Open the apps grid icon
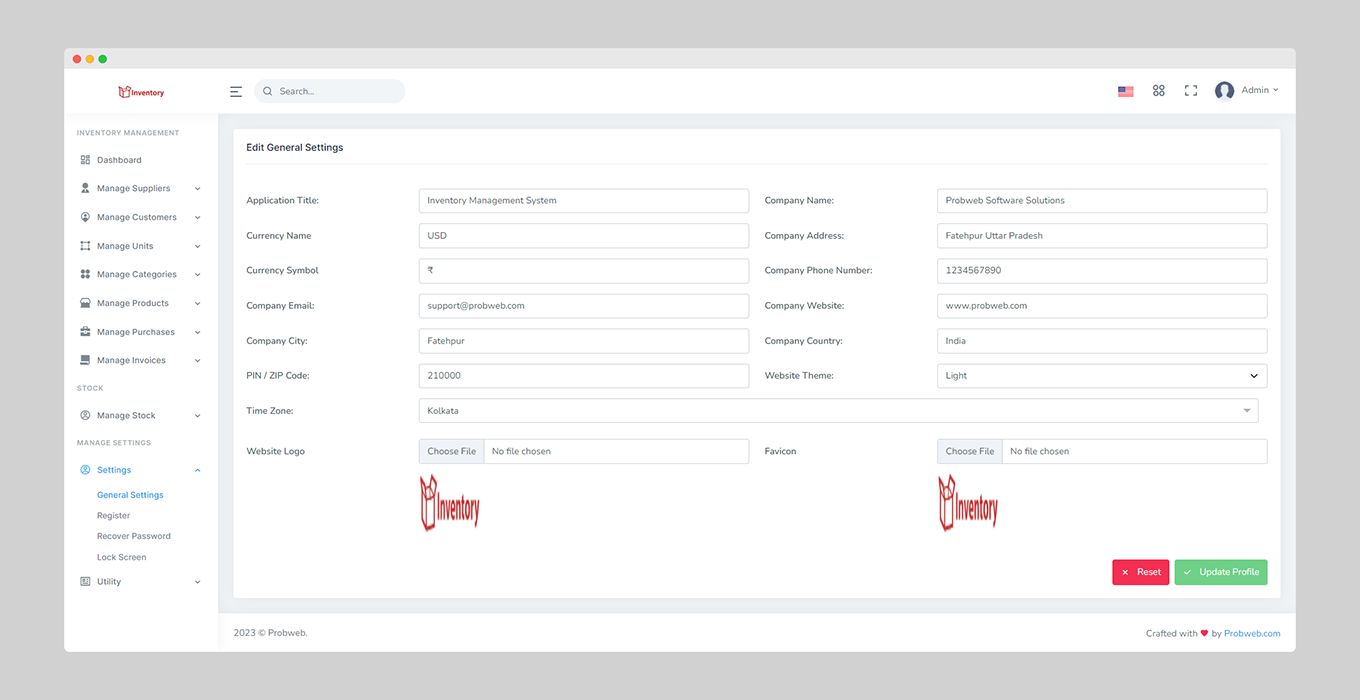Image resolution: width=1360 pixels, height=700 pixels. [1159, 90]
